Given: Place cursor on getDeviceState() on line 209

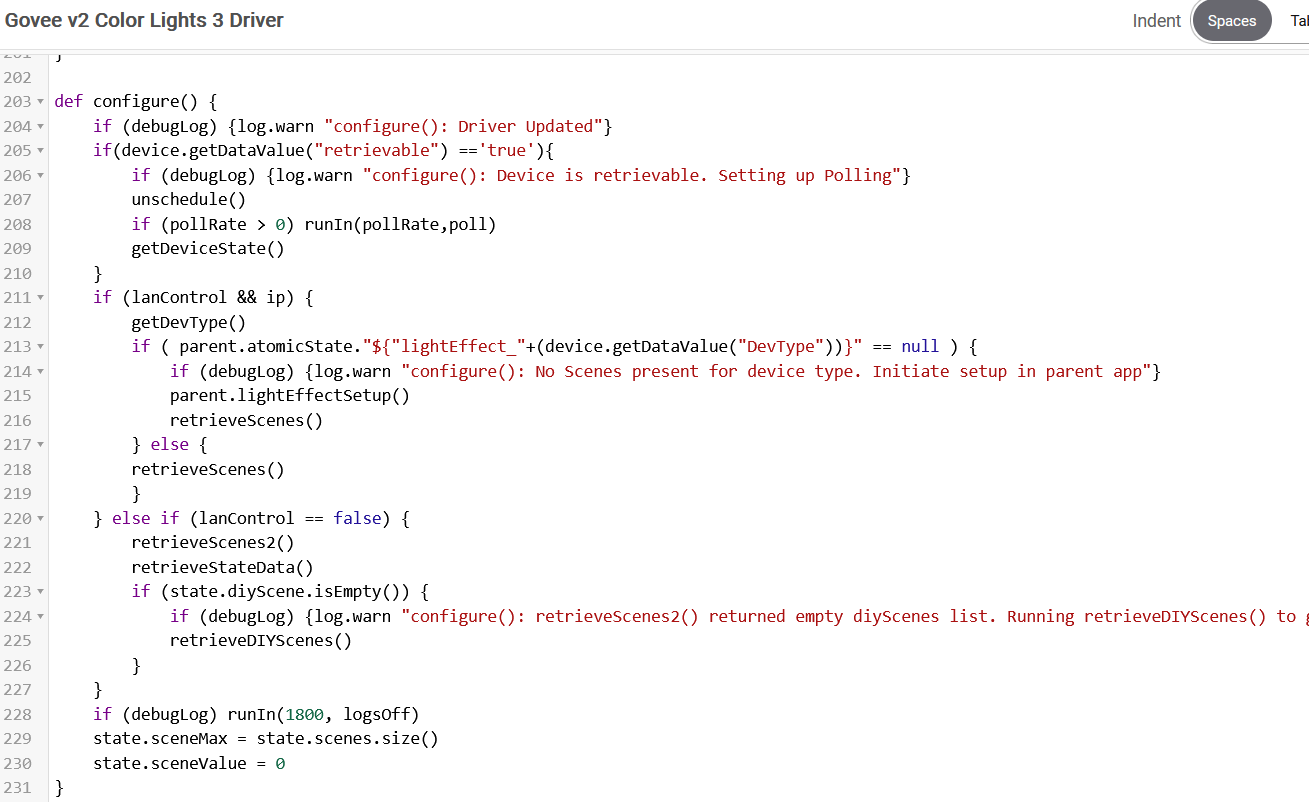Looking at the screenshot, I should [208, 248].
